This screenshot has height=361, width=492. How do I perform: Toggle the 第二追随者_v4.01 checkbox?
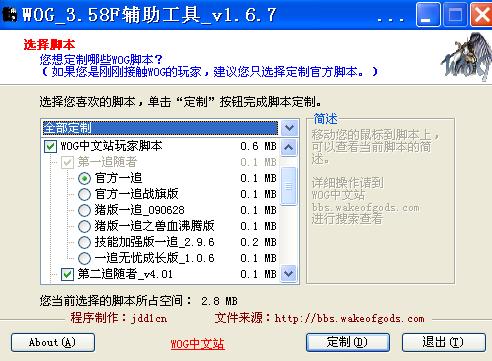(x=67, y=275)
